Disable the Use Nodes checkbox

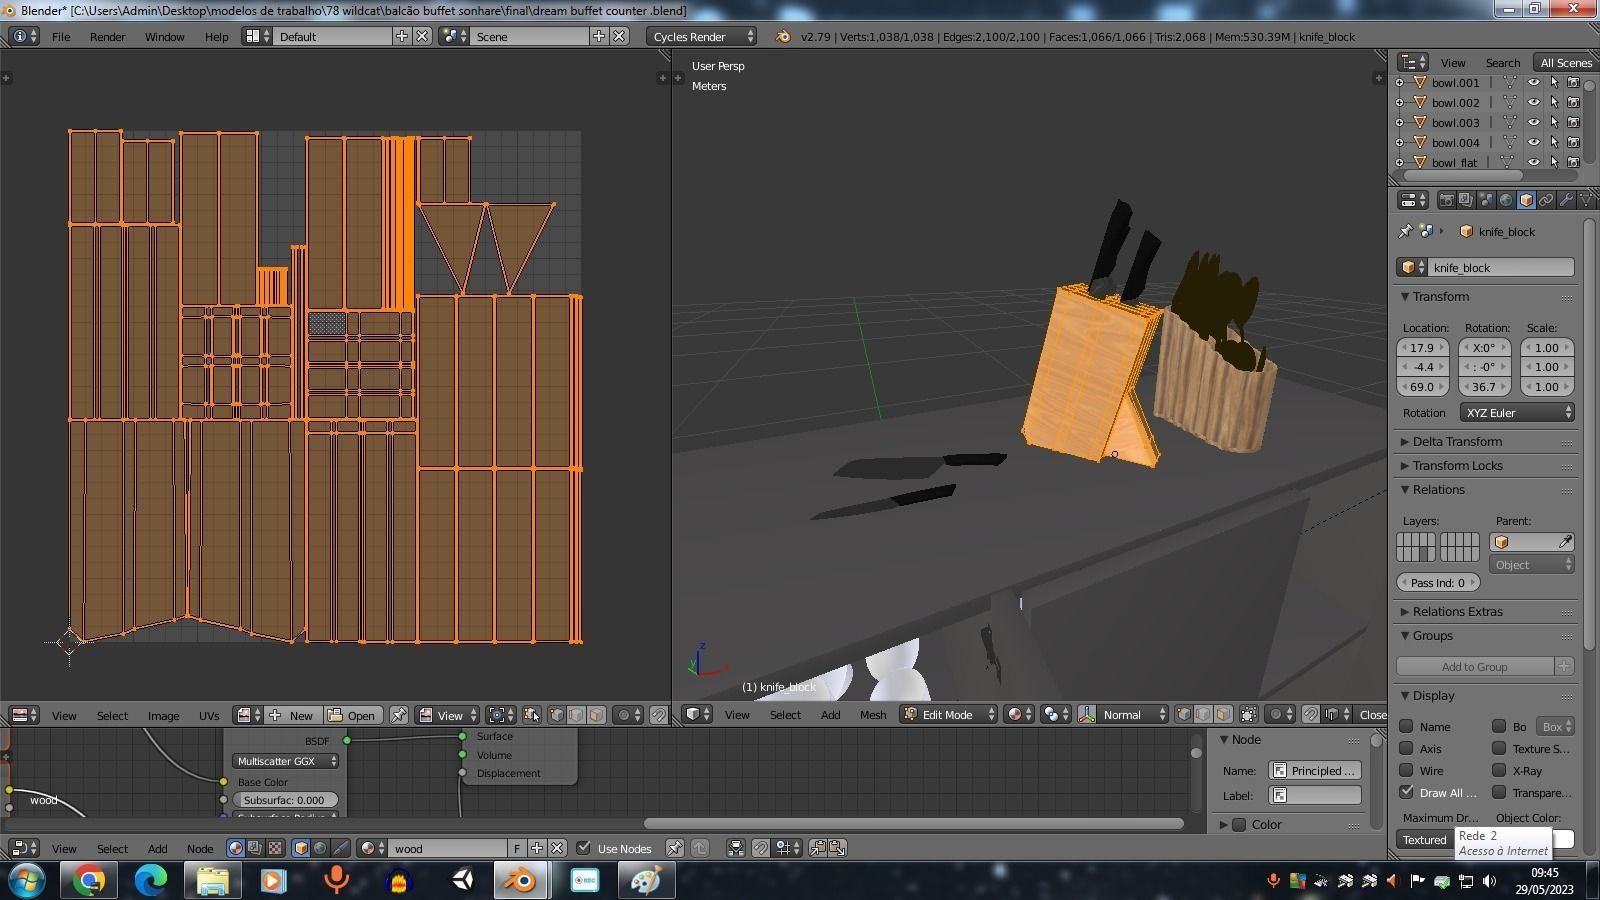584,848
